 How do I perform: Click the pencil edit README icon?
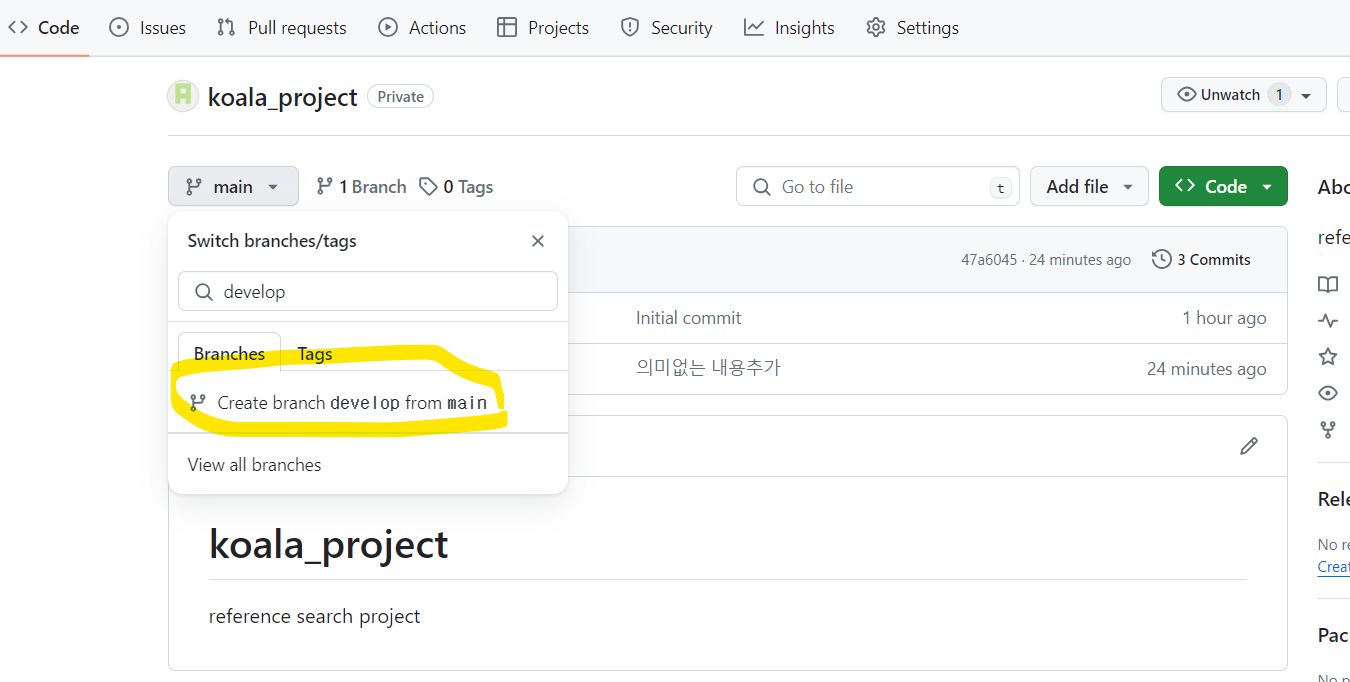1249,446
